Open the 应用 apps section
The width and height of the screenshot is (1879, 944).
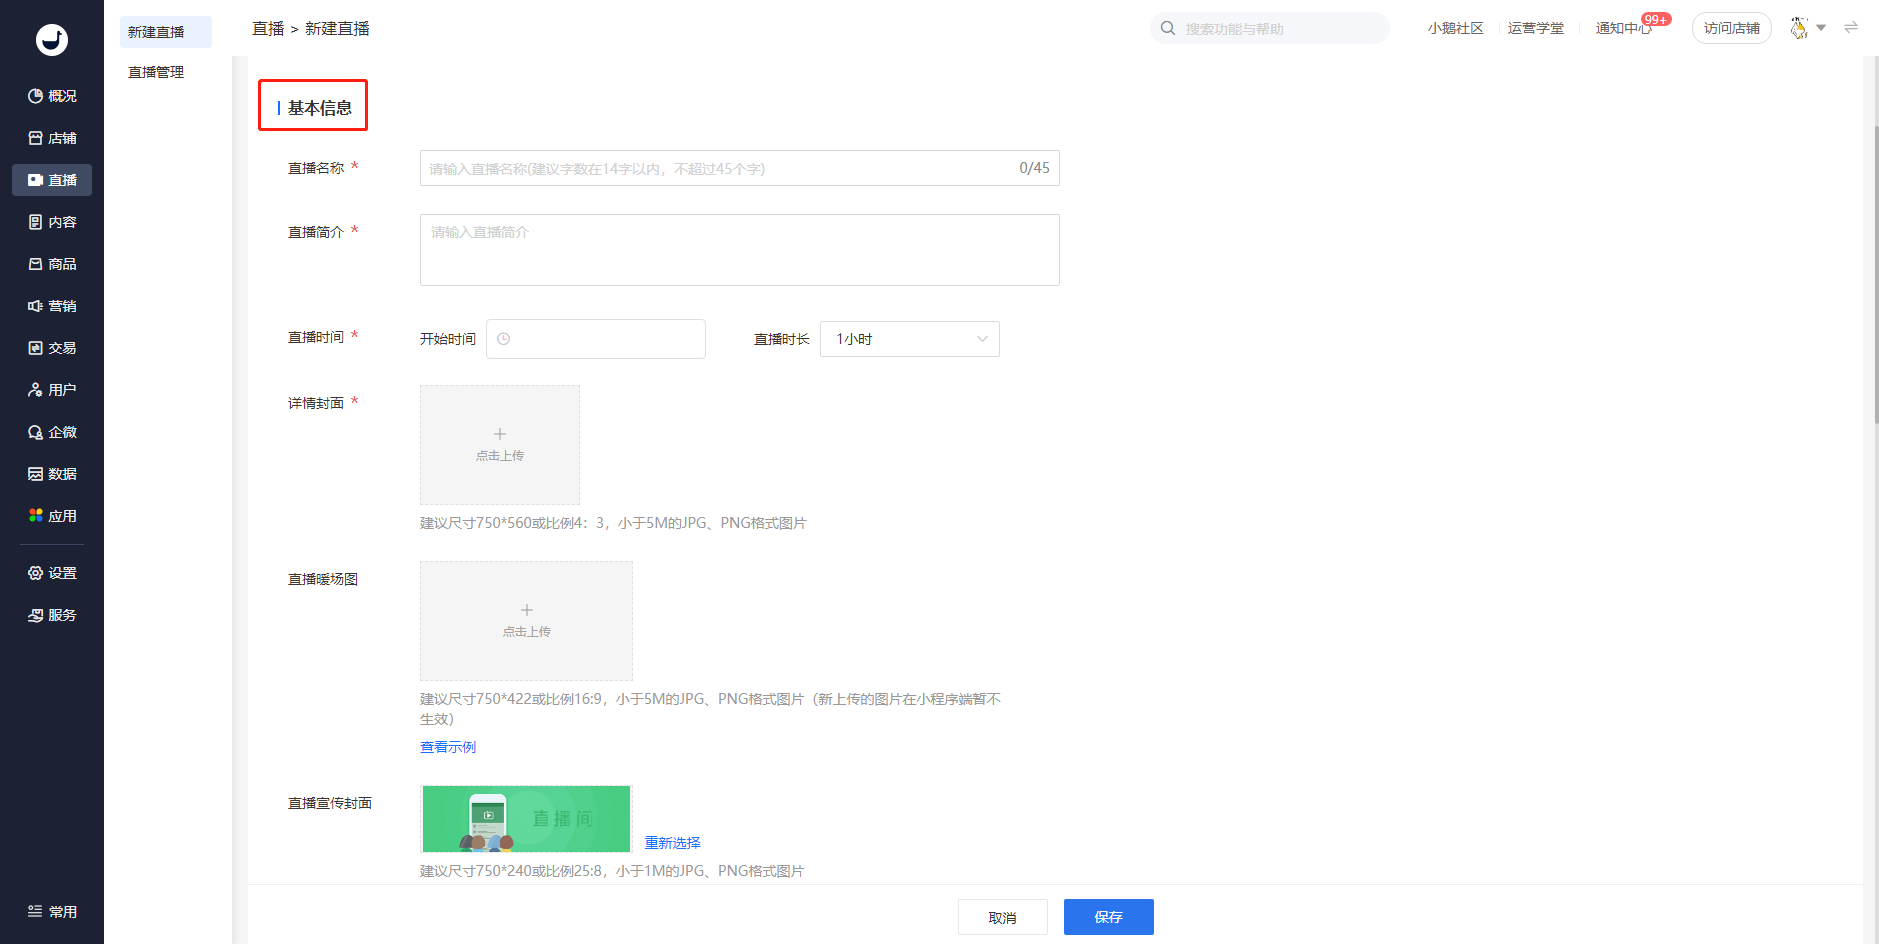coord(52,516)
